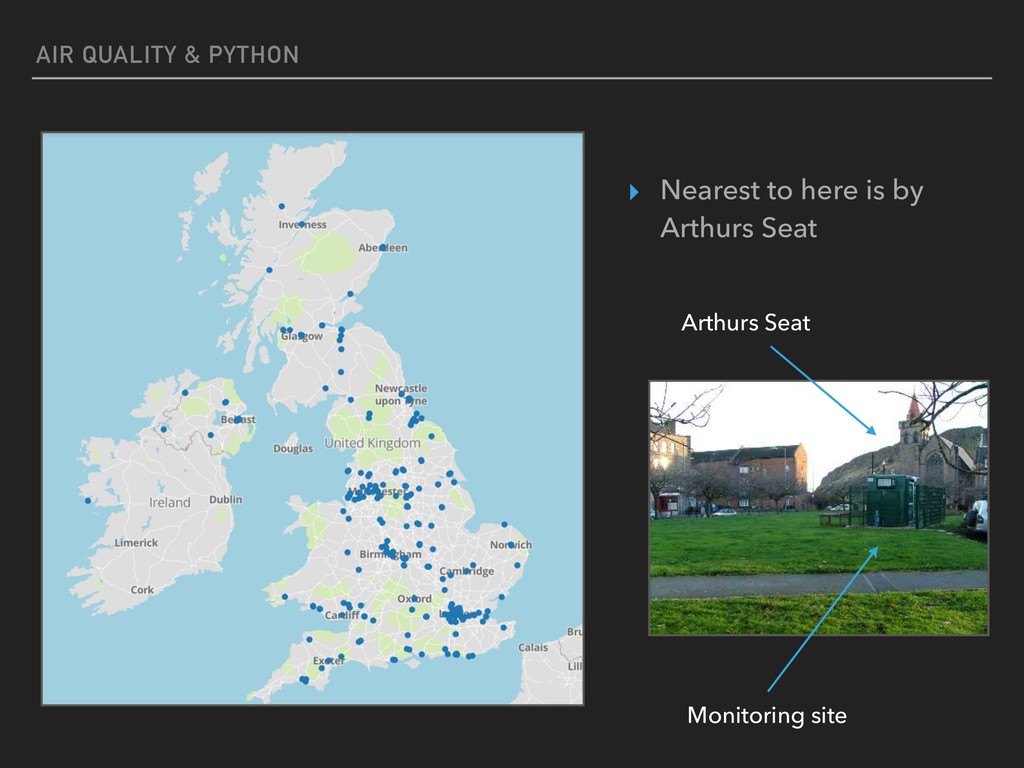Click the 'Cardiff' label on the map
1024x768 pixels.
(342, 615)
